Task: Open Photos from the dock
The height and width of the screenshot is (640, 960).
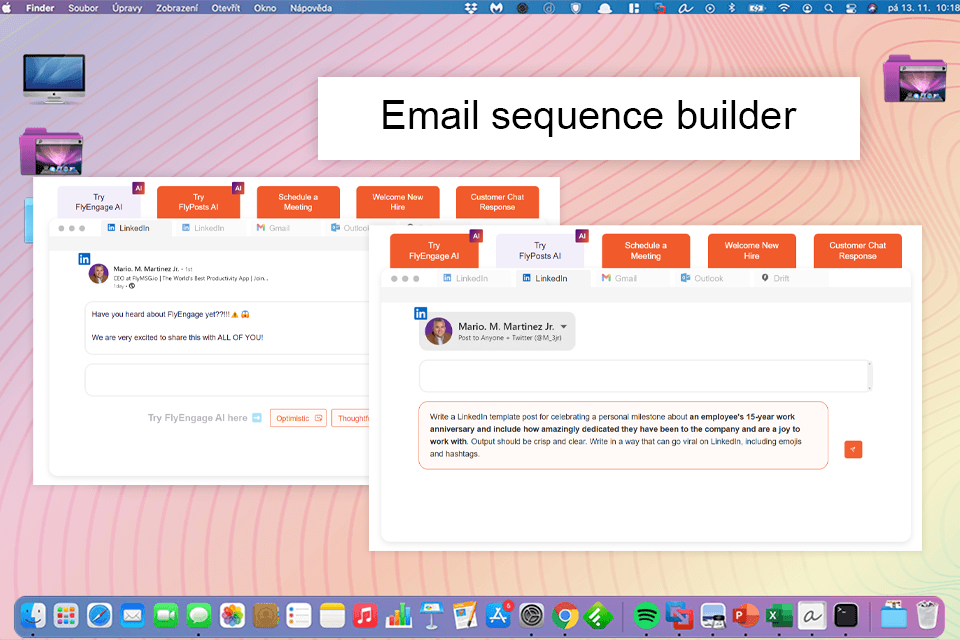Action: [x=232, y=616]
